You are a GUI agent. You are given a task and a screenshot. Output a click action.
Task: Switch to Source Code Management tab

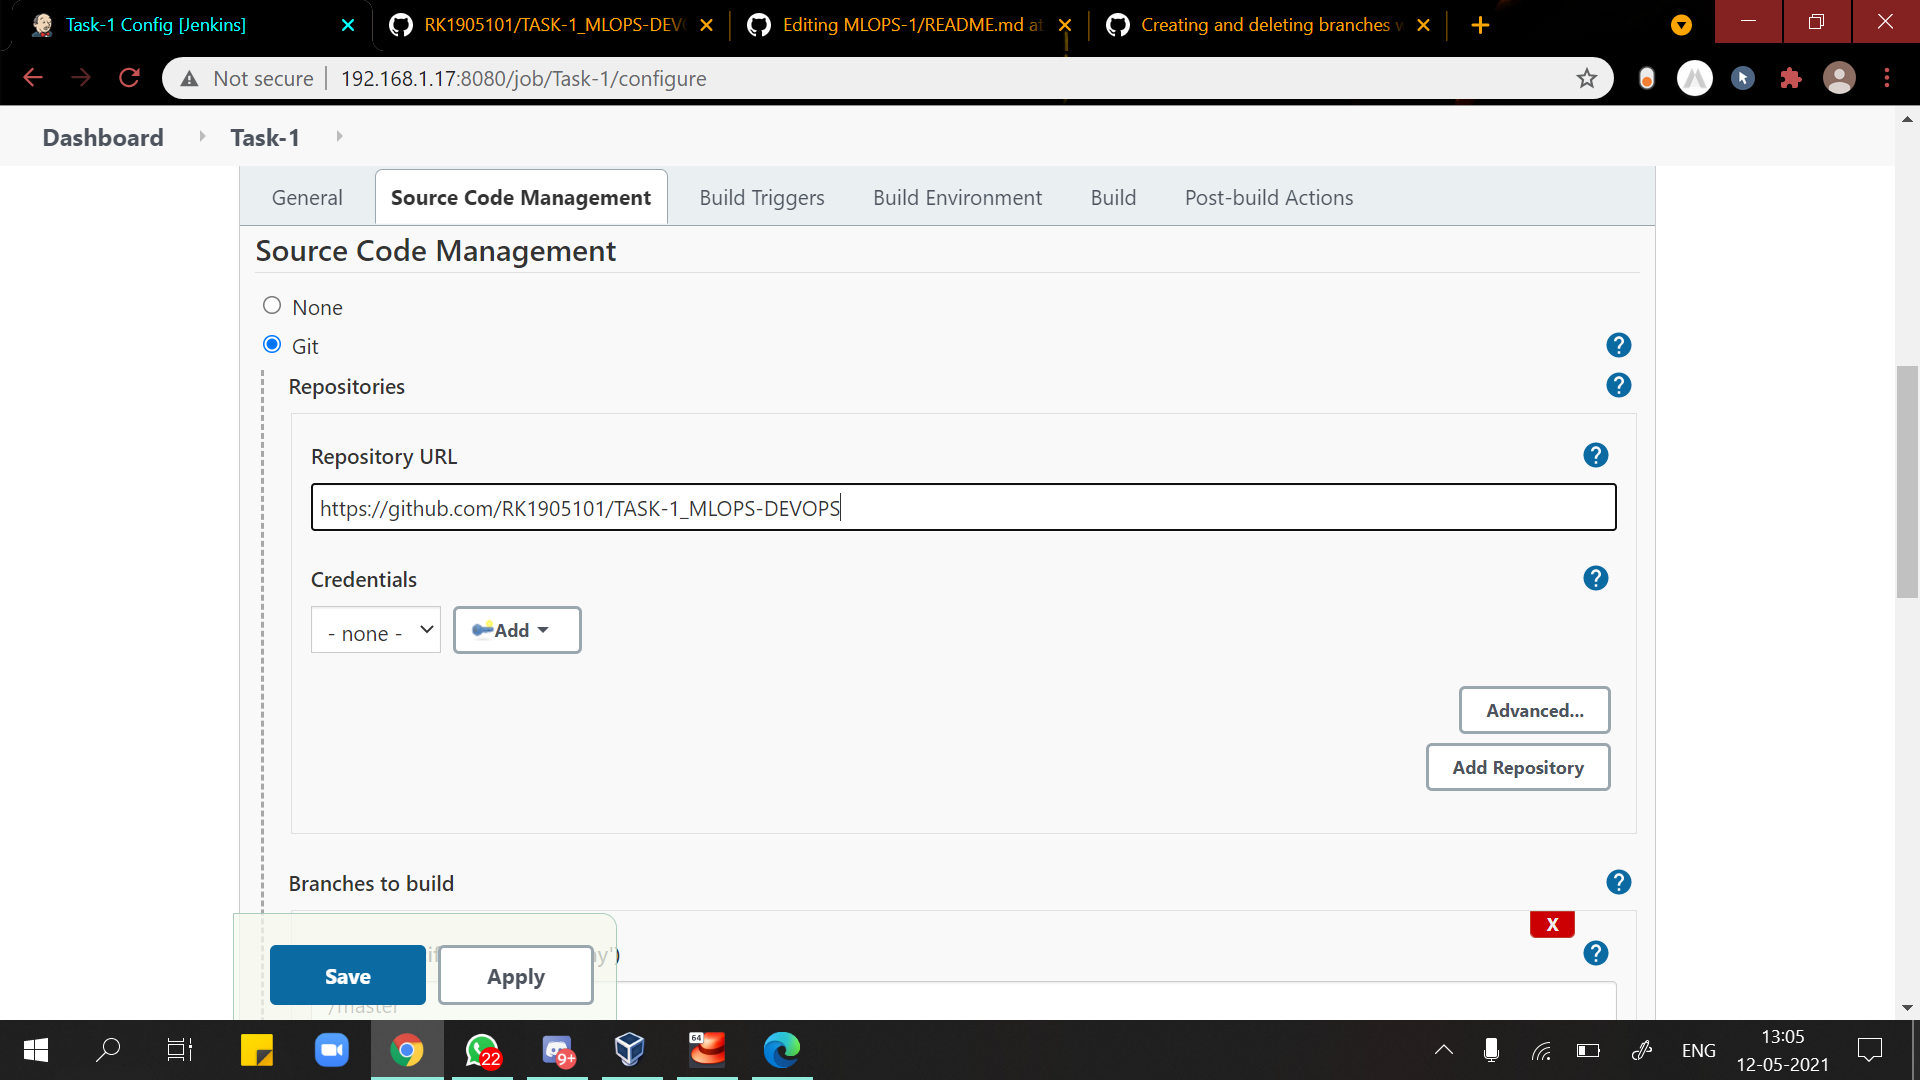click(x=521, y=198)
